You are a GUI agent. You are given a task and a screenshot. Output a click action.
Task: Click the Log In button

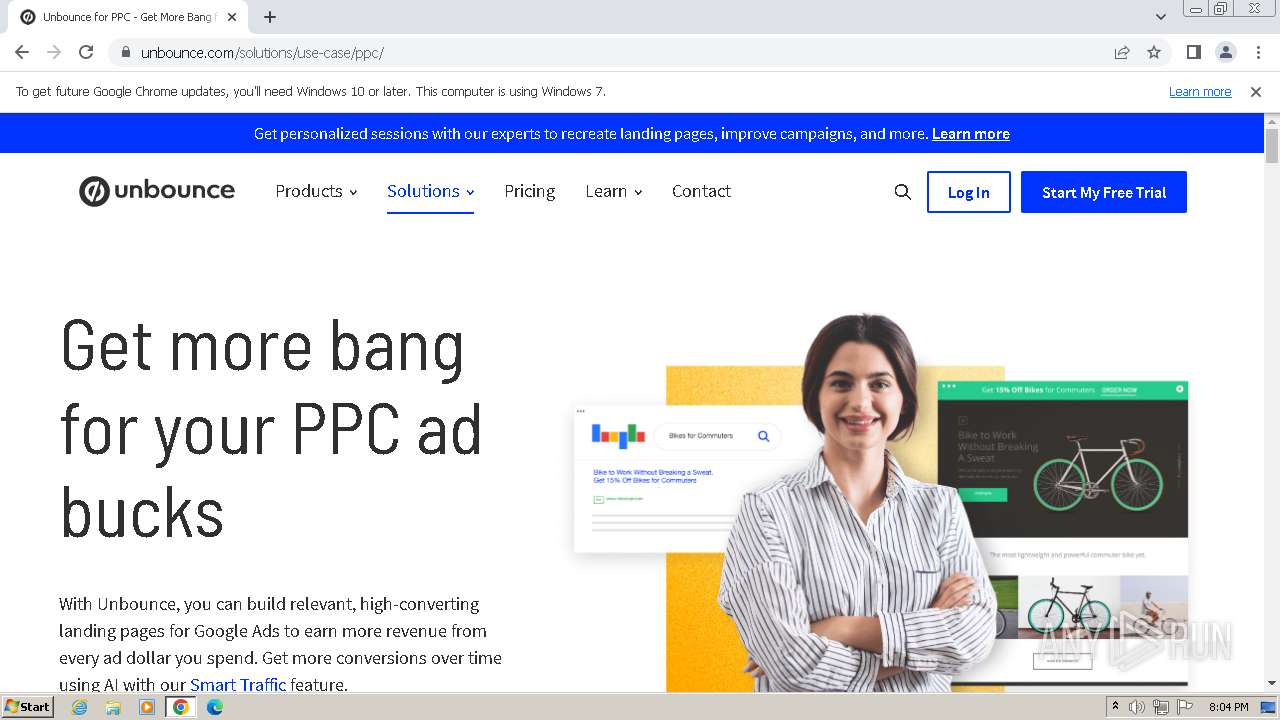969,192
